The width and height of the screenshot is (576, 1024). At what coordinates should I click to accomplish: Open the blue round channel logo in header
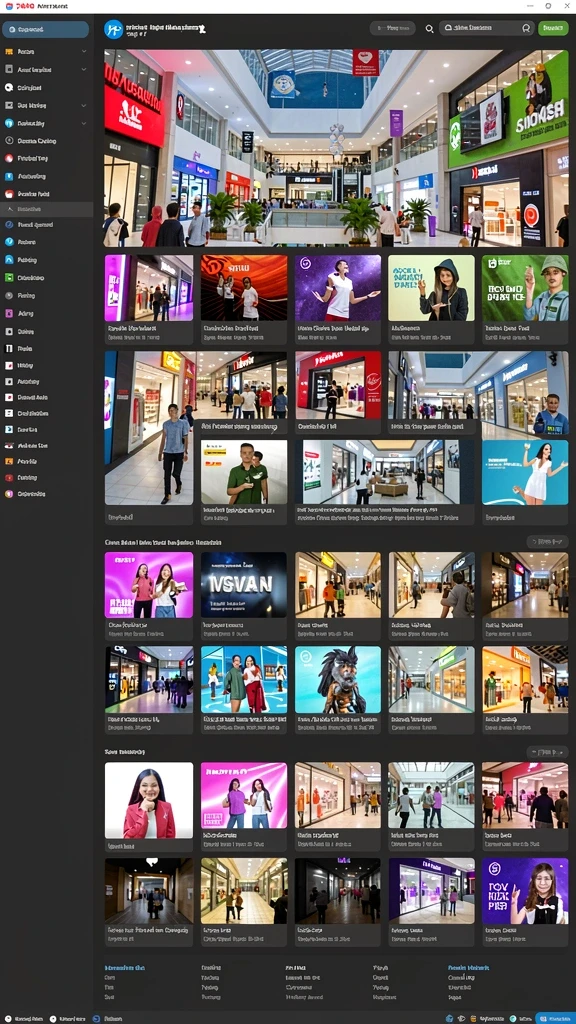[x=114, y=29]
